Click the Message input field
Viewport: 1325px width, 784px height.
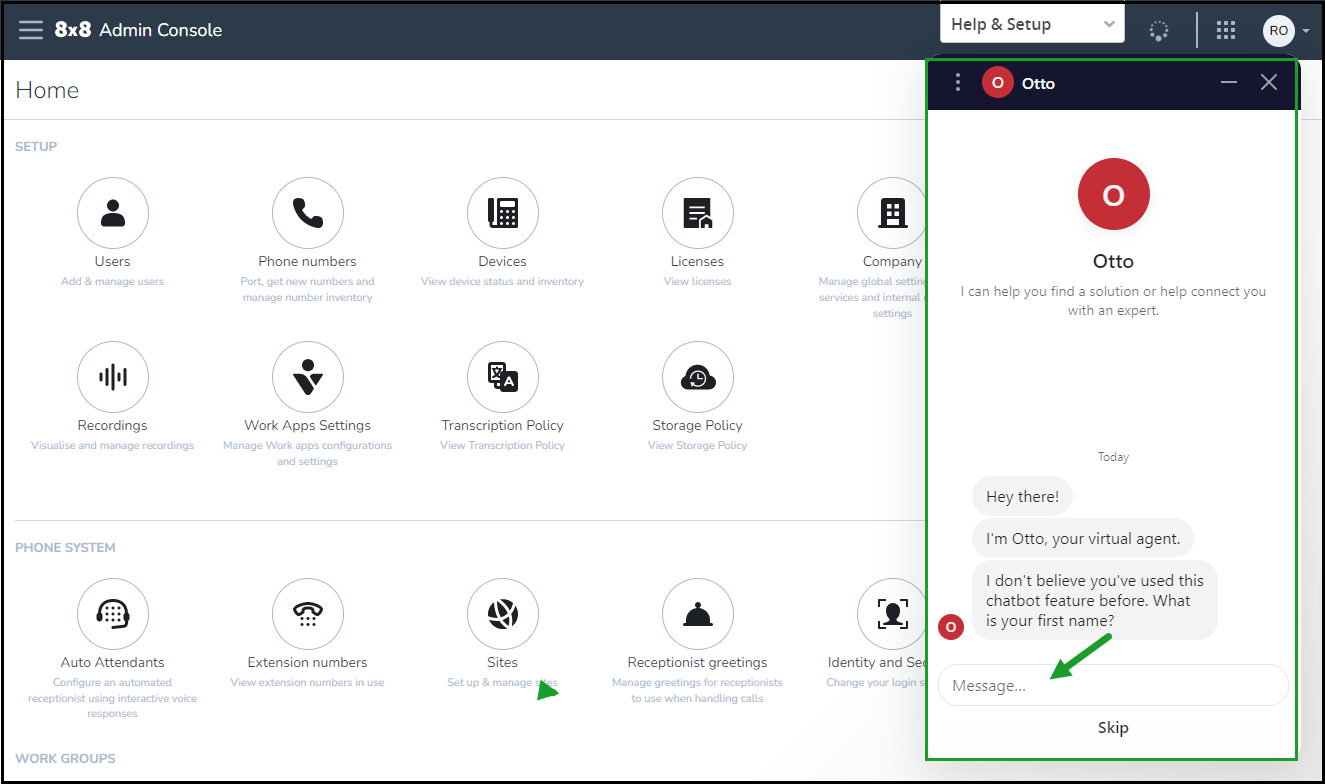coord(1113,685)
